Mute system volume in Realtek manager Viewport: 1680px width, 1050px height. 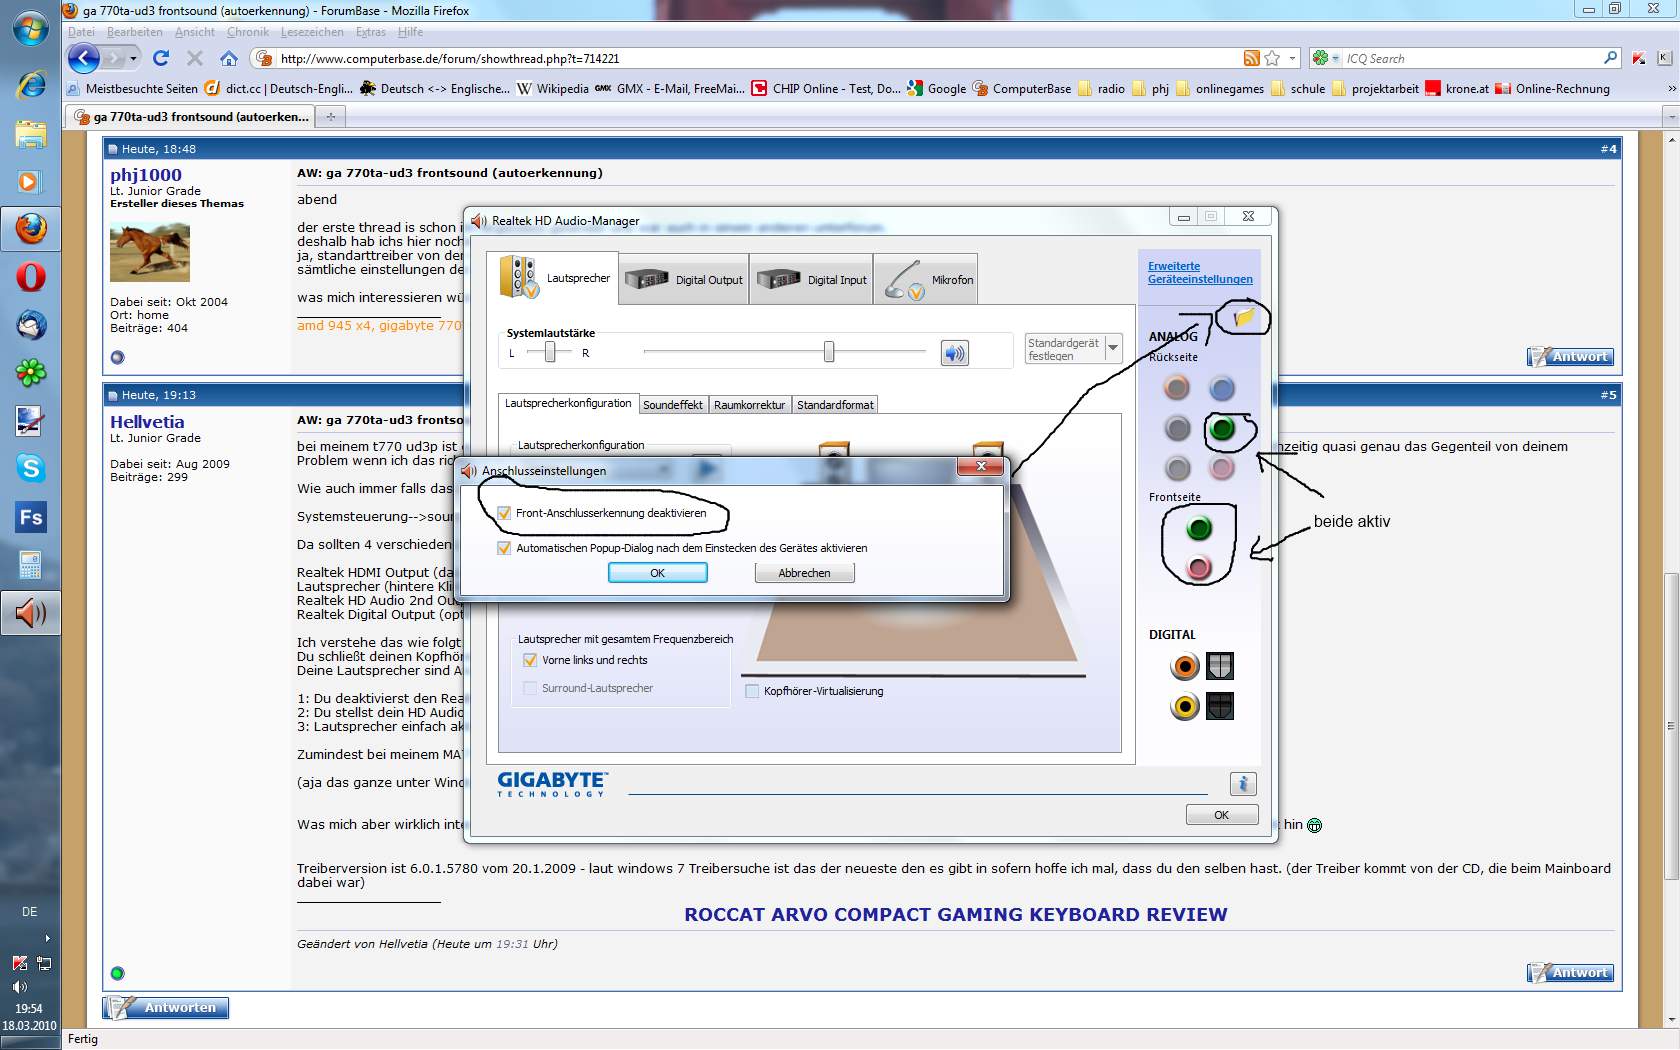[x=955, y=352]
